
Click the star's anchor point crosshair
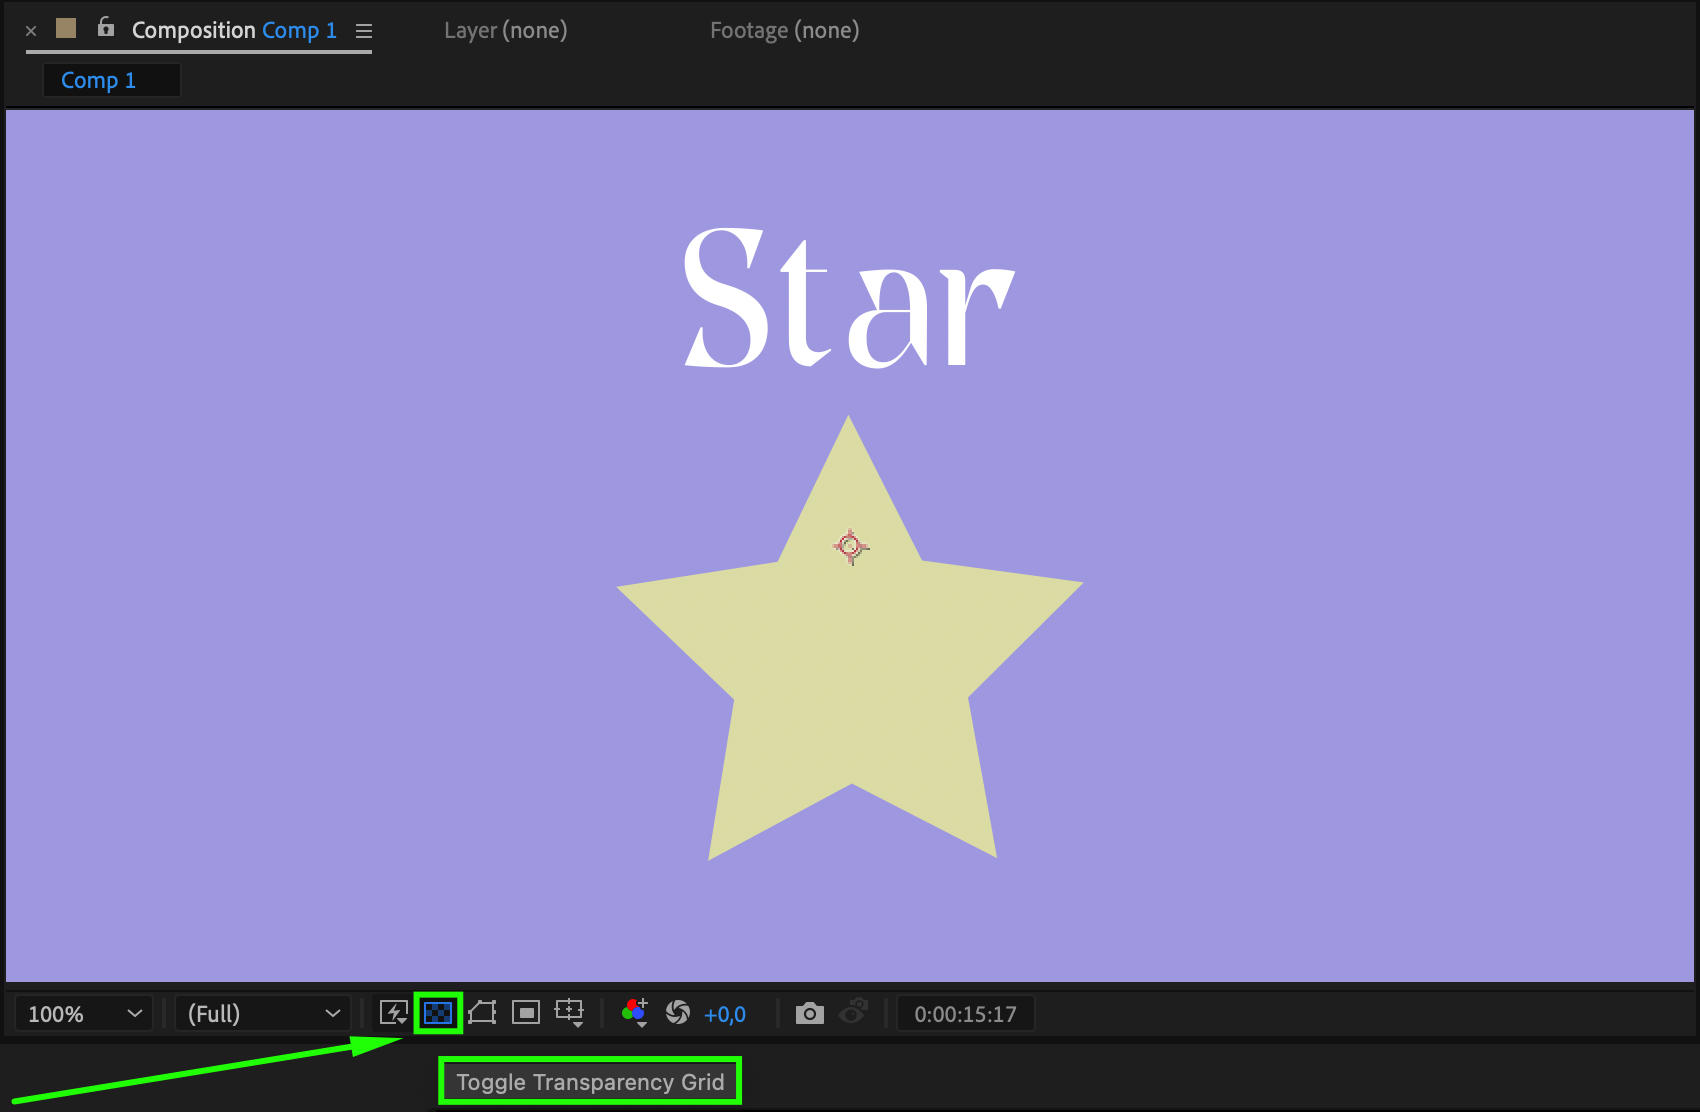850,546
